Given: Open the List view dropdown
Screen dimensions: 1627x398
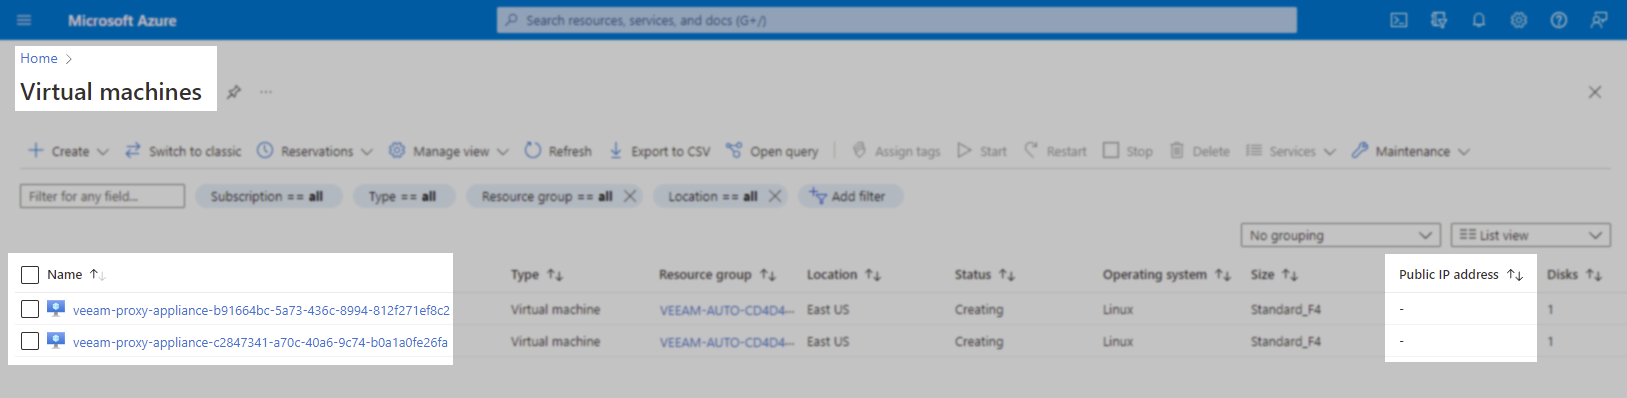Looking at the screenshot, I should (x=1531, y=235).
